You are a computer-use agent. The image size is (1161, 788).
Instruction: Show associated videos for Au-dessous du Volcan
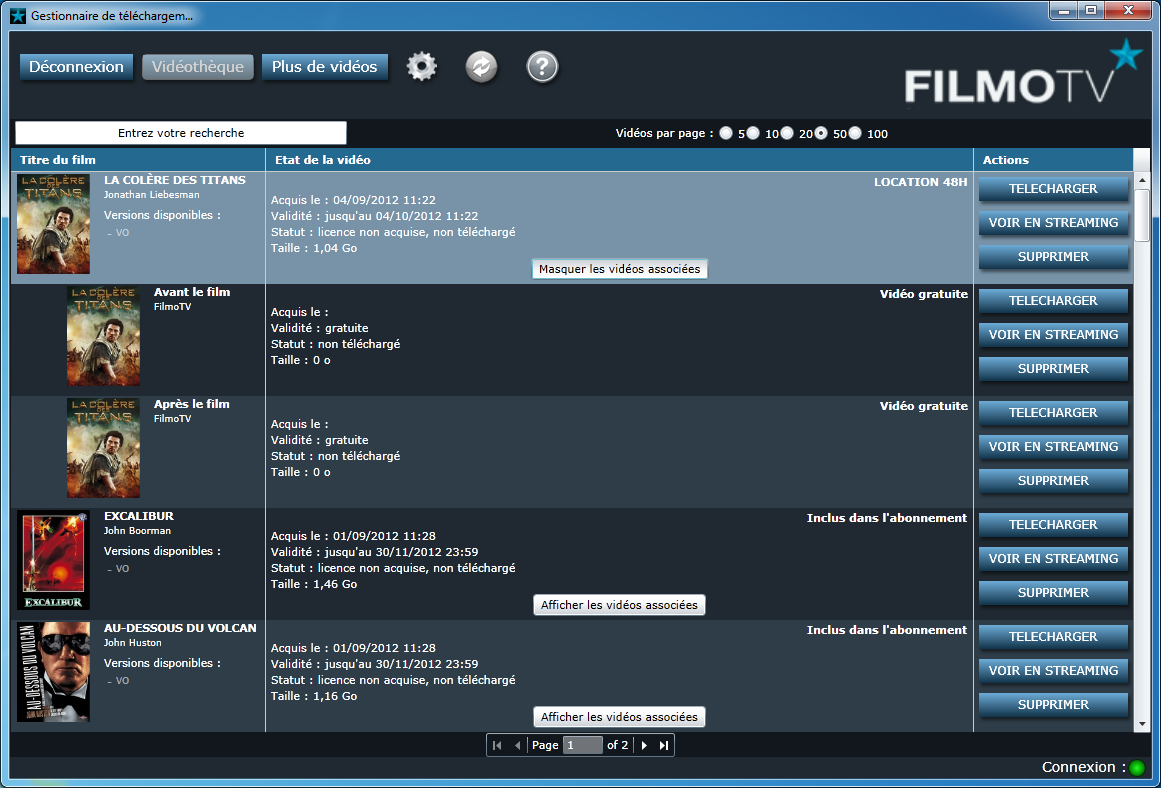(620, 717)
